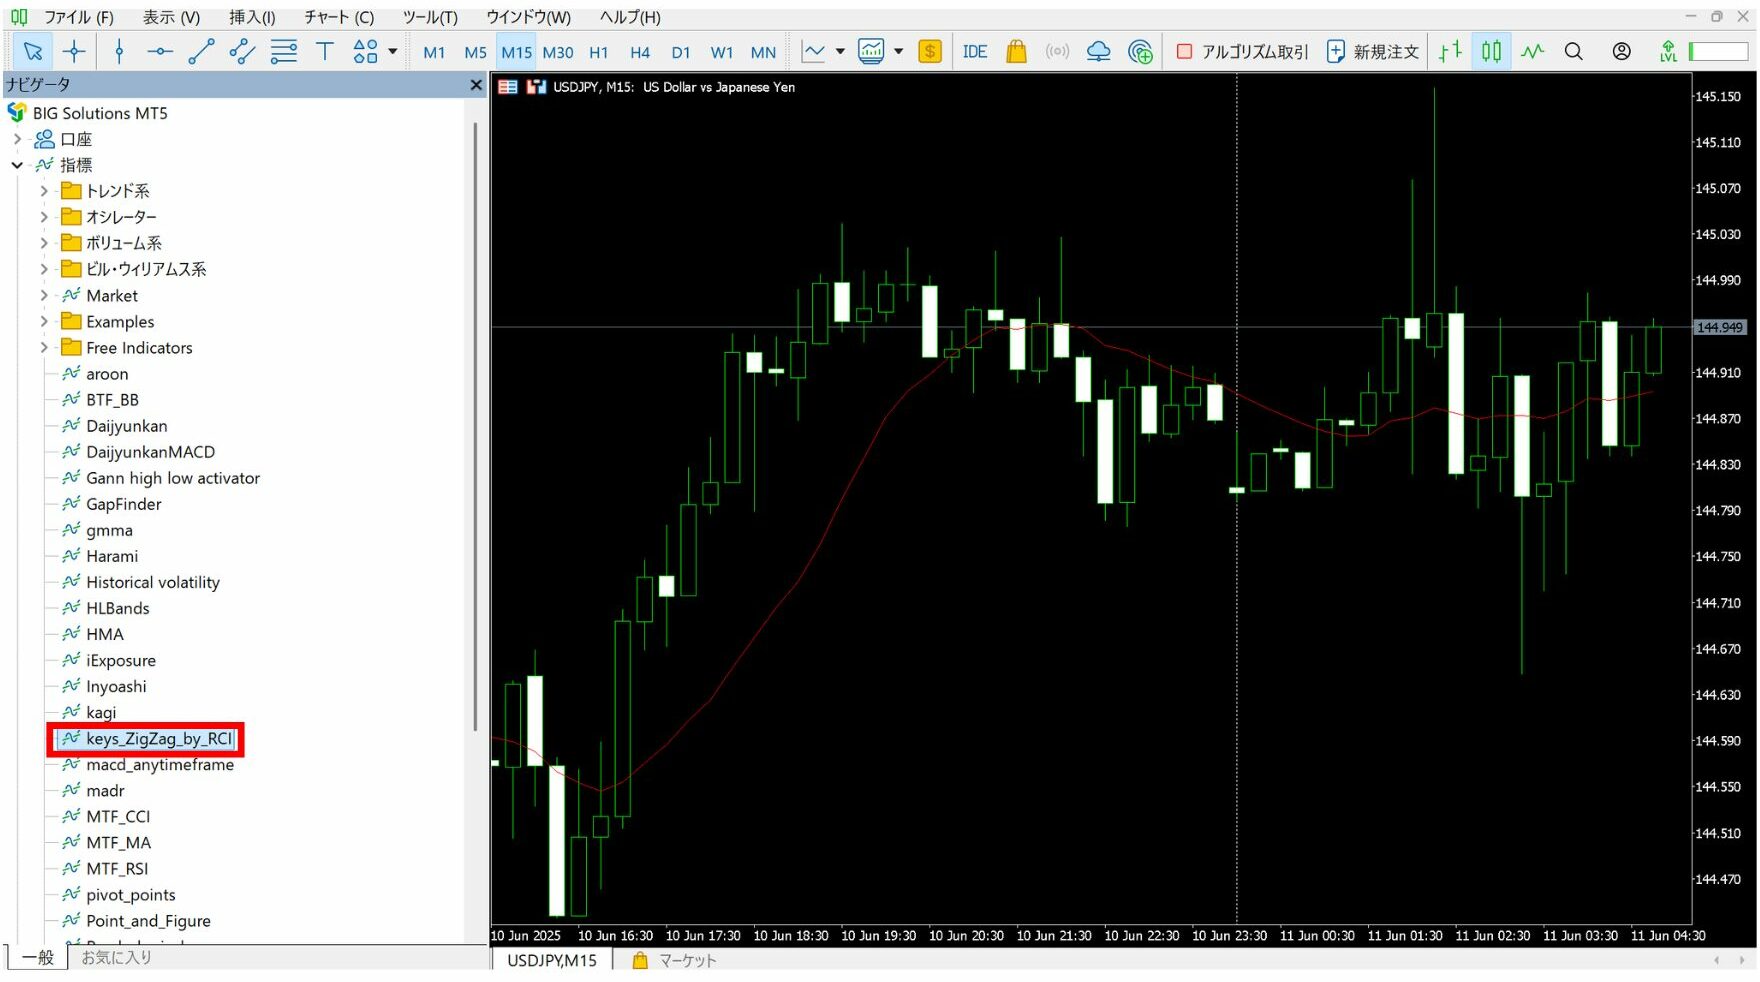Switch chart to bar chart style
Screen dimensions: 1760x982
click(x=1450, y=52)
